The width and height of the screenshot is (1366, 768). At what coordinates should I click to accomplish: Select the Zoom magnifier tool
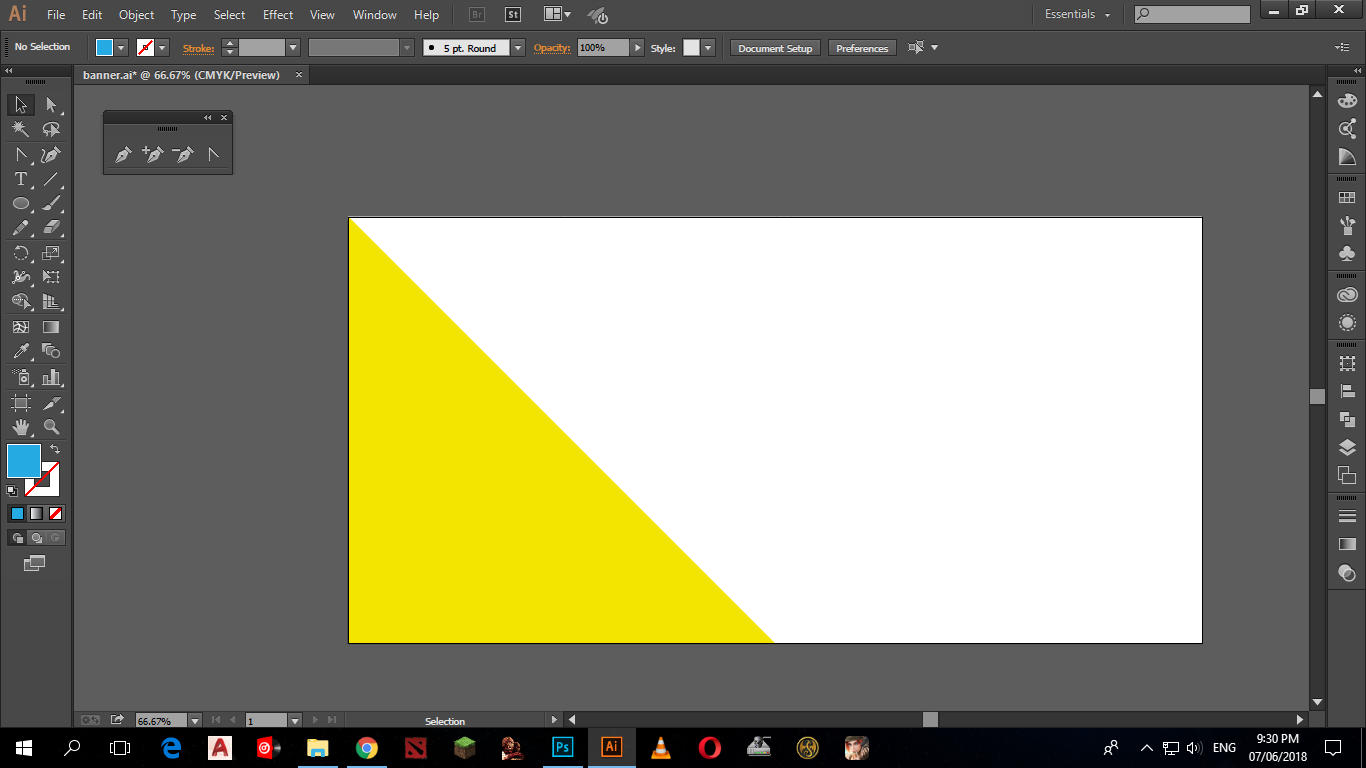coord(51,427)
